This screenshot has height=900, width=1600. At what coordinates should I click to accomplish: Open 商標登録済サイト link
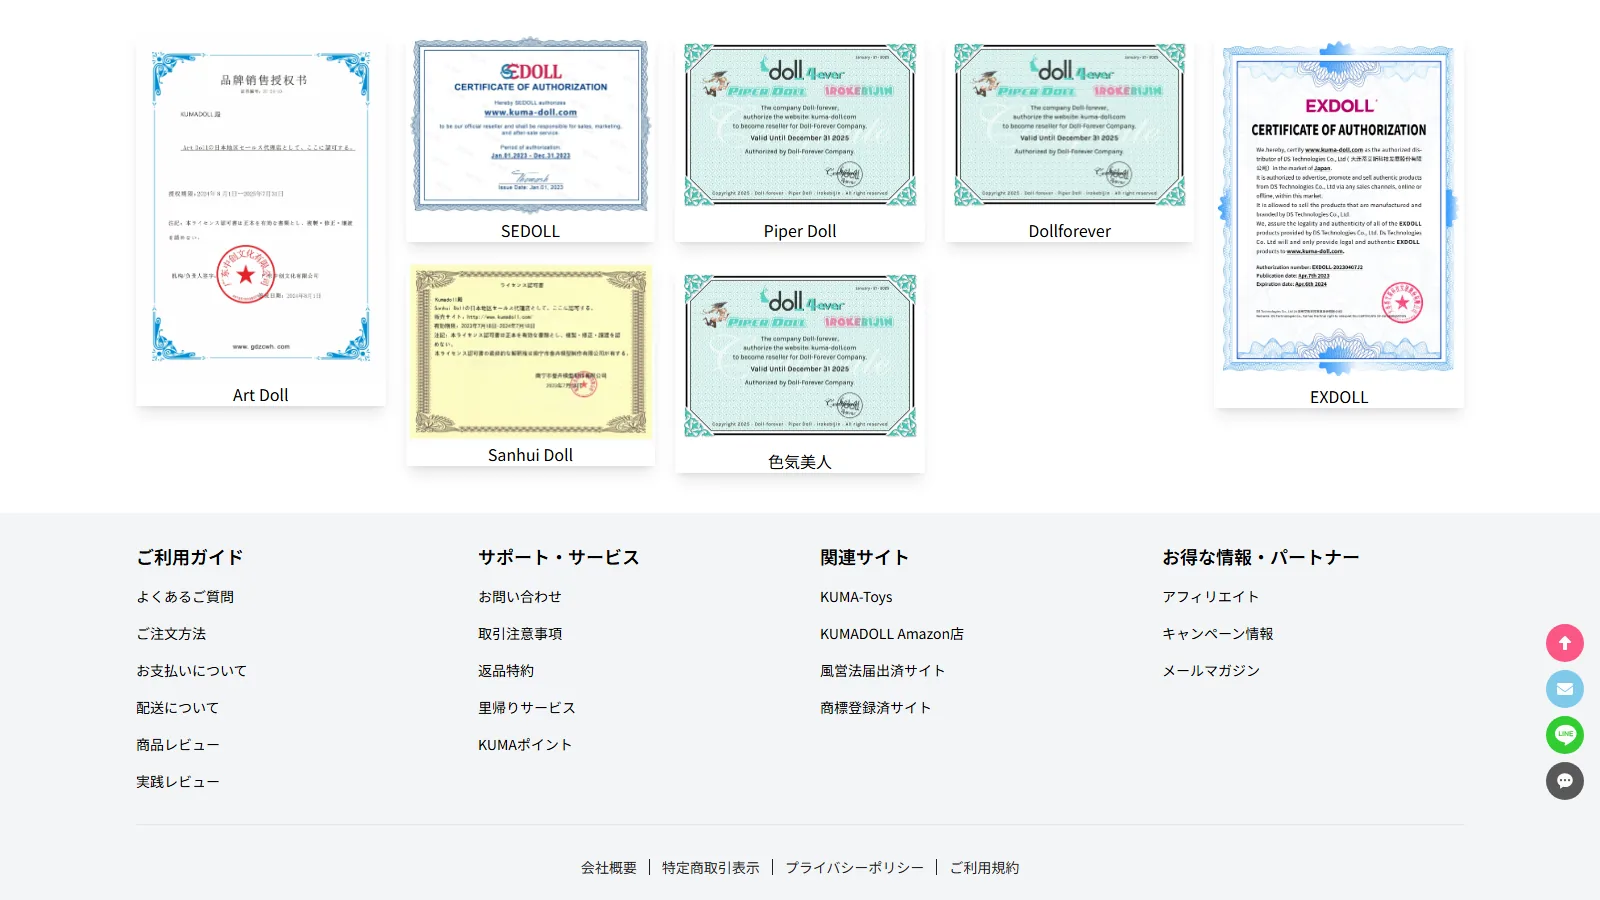click(x=876, y=708)
